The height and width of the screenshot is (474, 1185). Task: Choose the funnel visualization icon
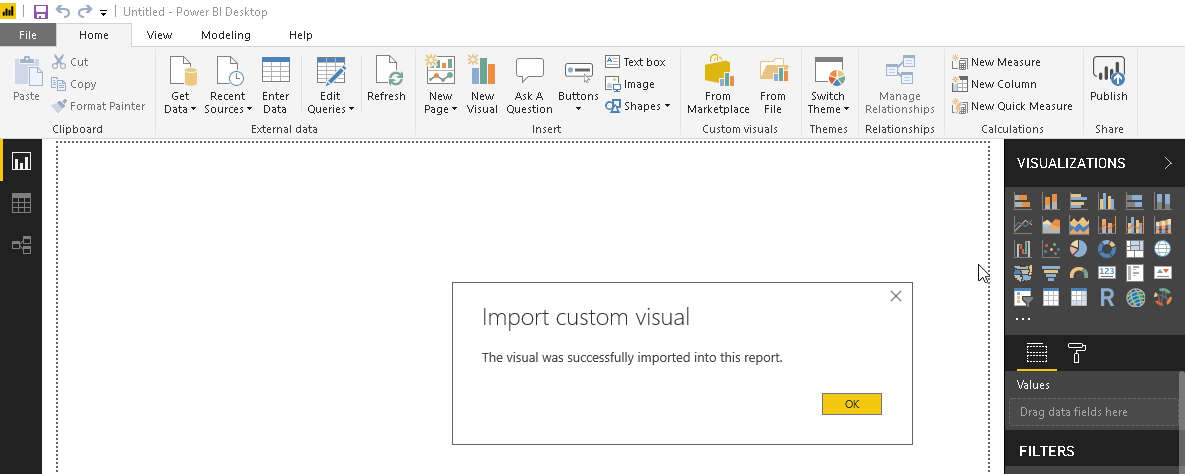click(1050, 273)
